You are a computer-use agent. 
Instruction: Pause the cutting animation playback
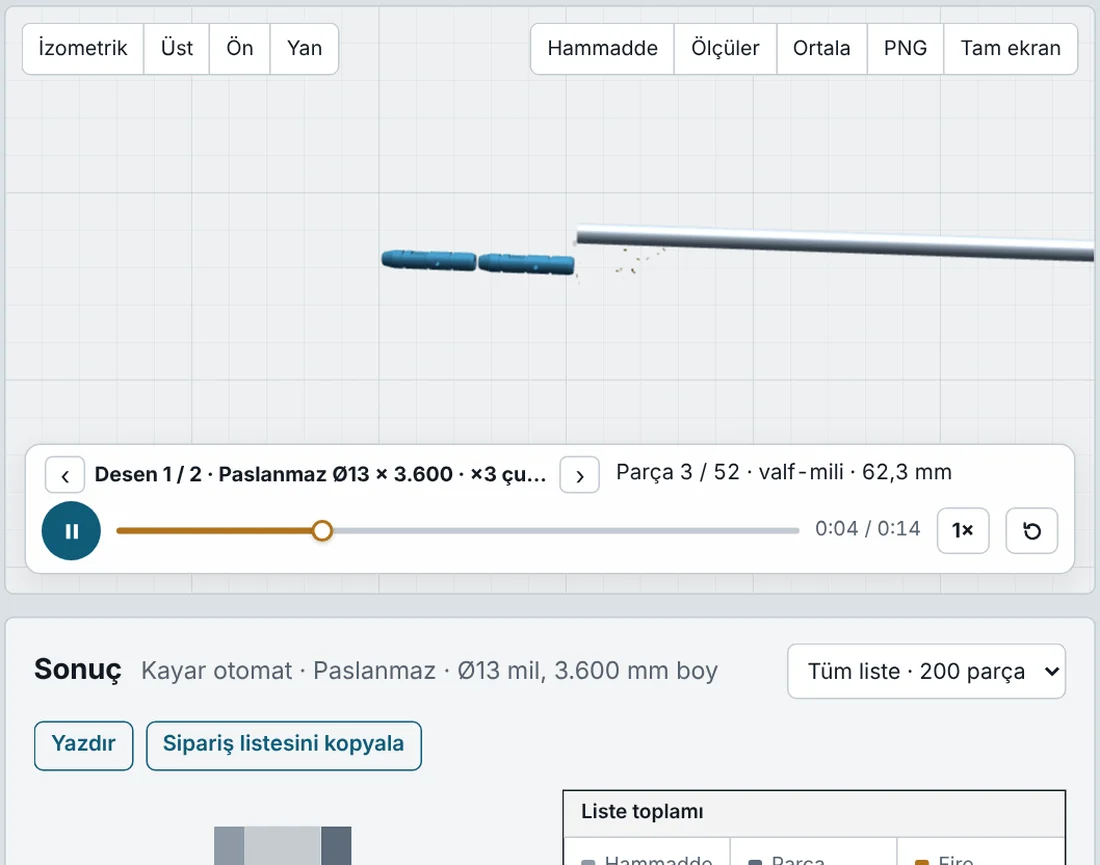click(71, 531)
